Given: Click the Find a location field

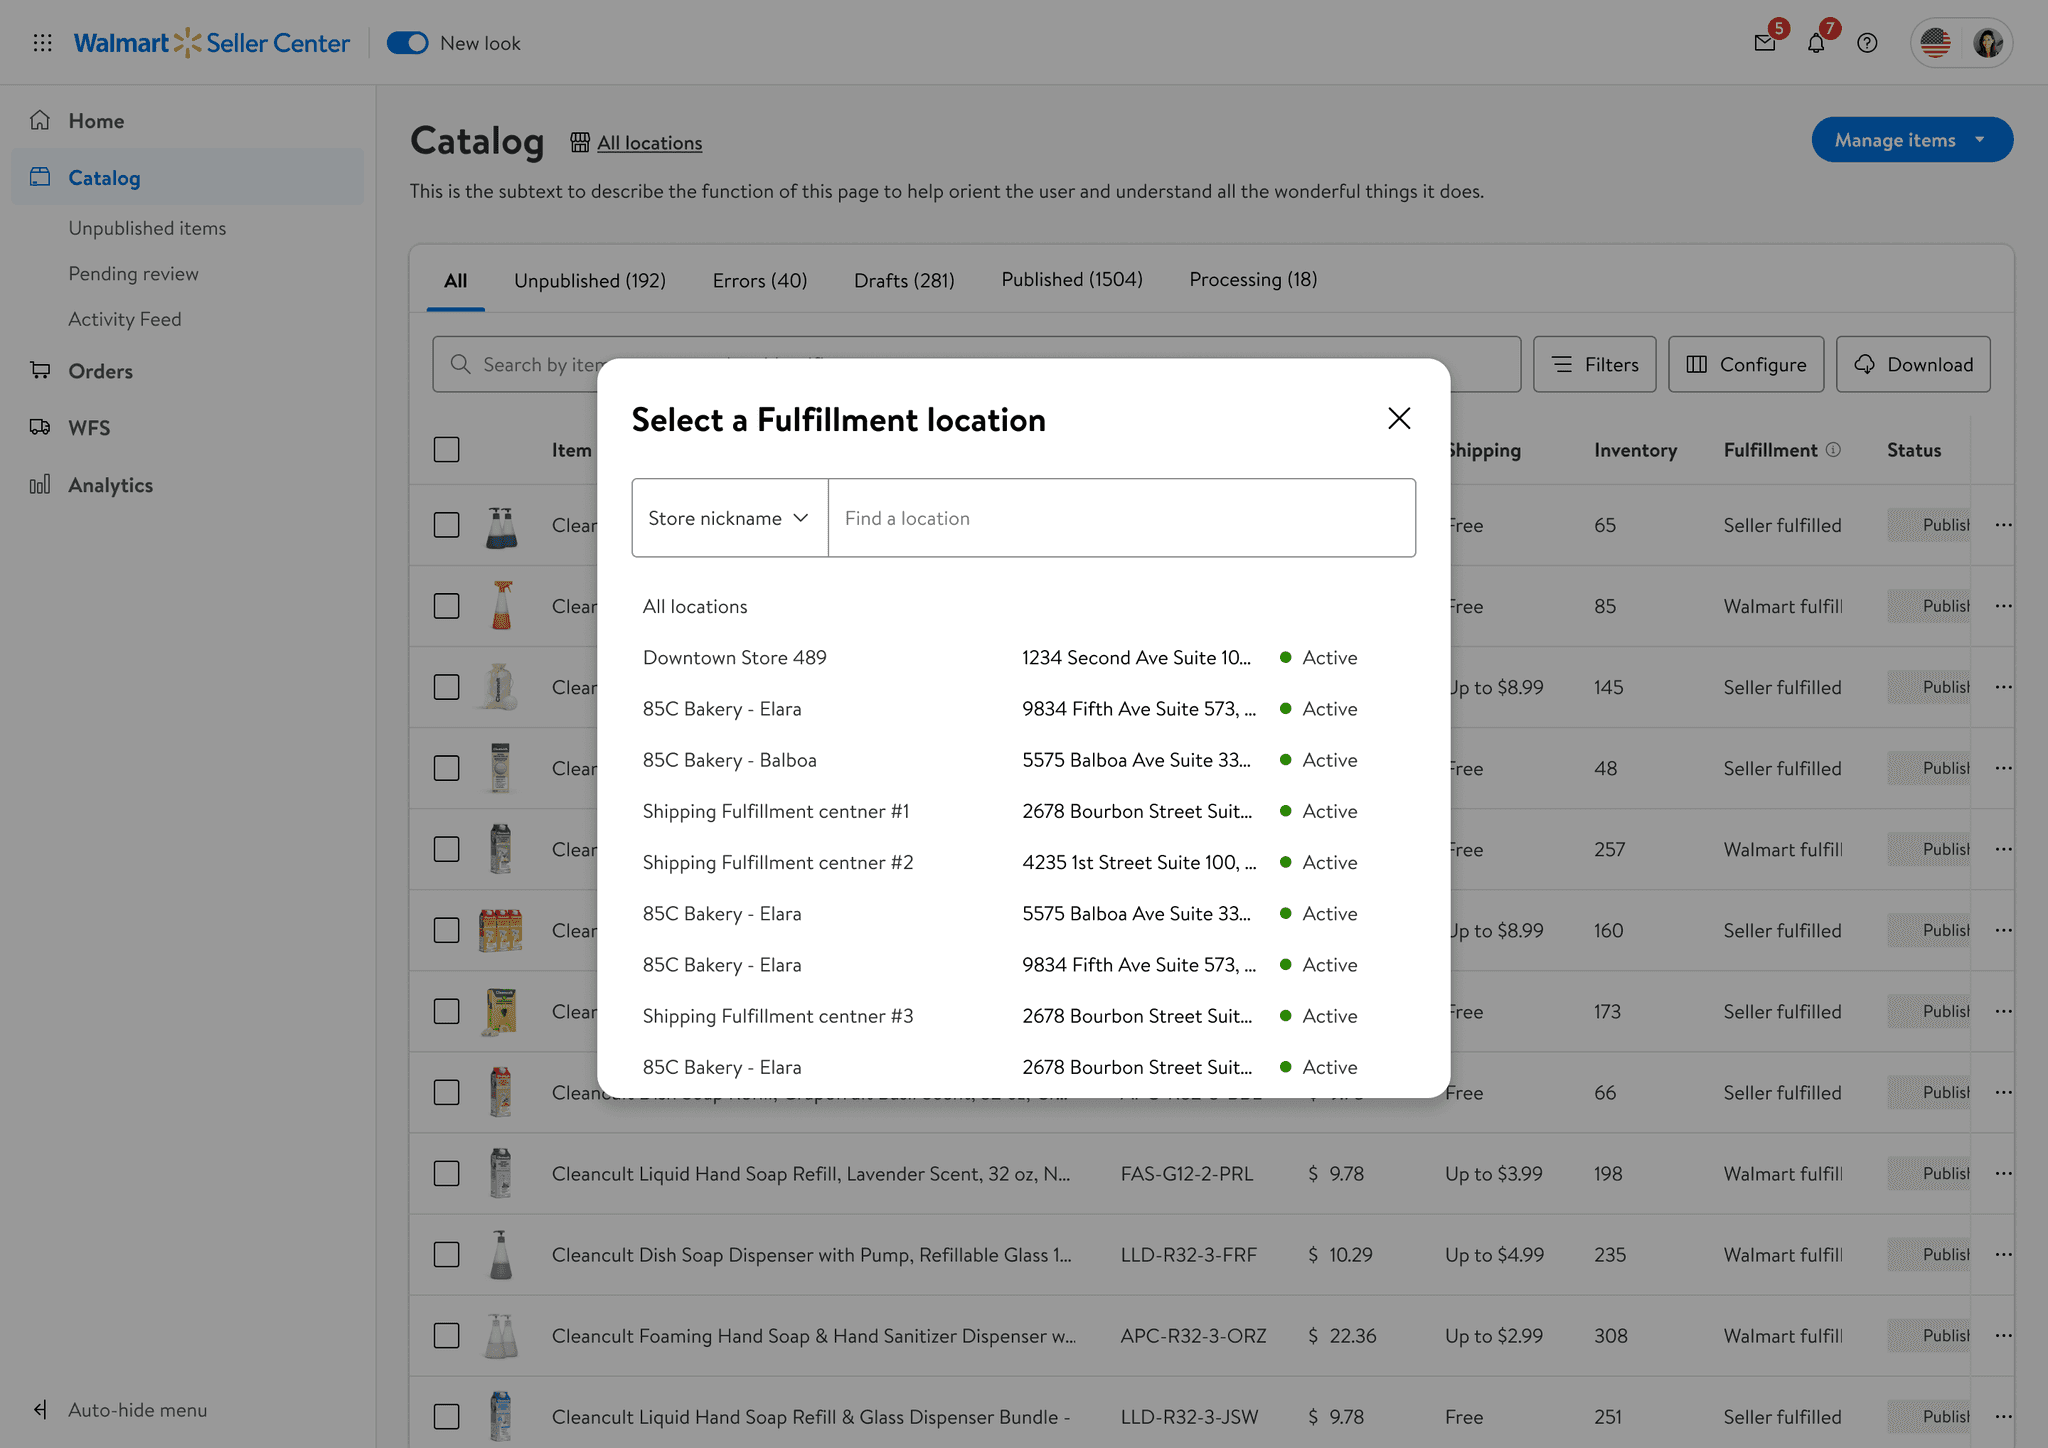Looking at the screenshot, I should click(x=1120, y=518).
